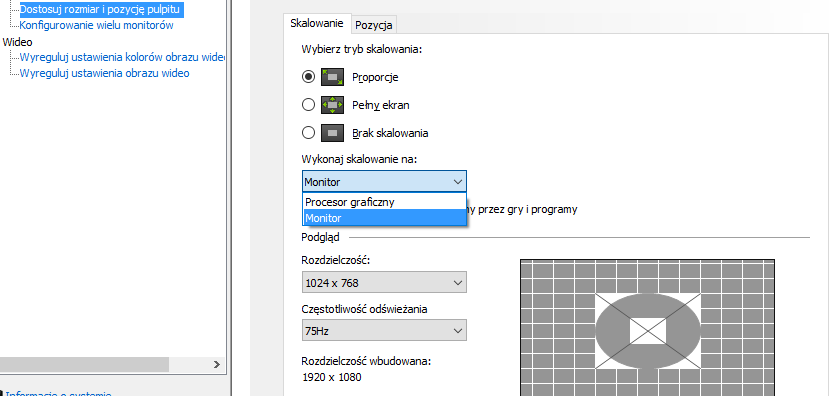Select the Proporcje radio button
This screenshot has width=829, height=396.
tap(308, 77)
